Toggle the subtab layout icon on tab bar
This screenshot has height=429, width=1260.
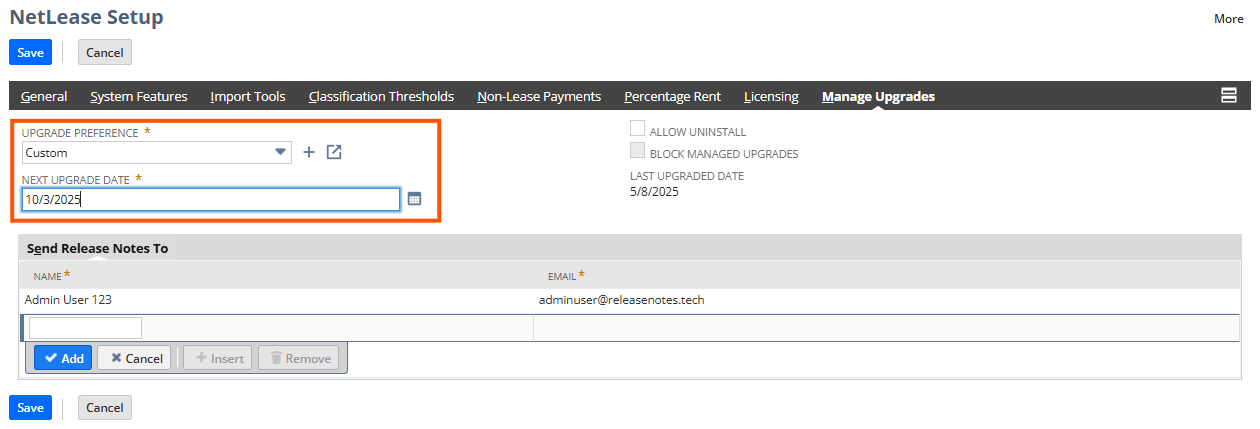point(1229,95)
